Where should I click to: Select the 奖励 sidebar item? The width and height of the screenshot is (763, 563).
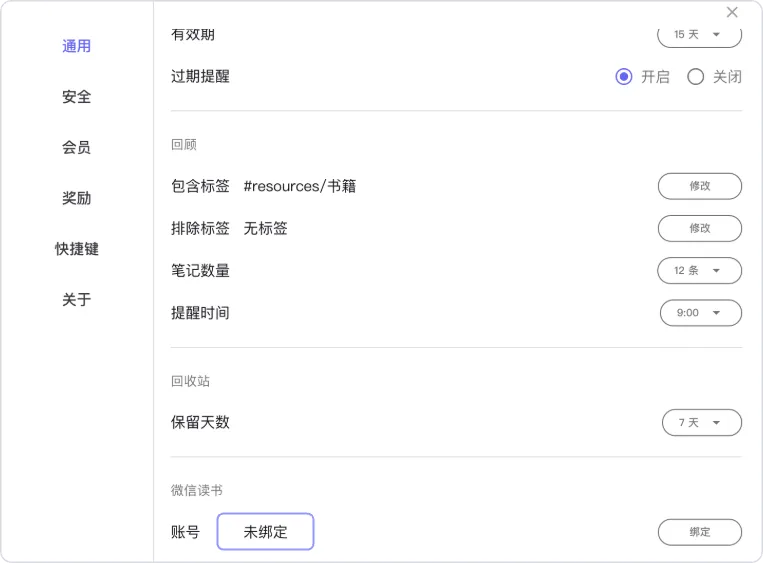(x=76, y=198)
